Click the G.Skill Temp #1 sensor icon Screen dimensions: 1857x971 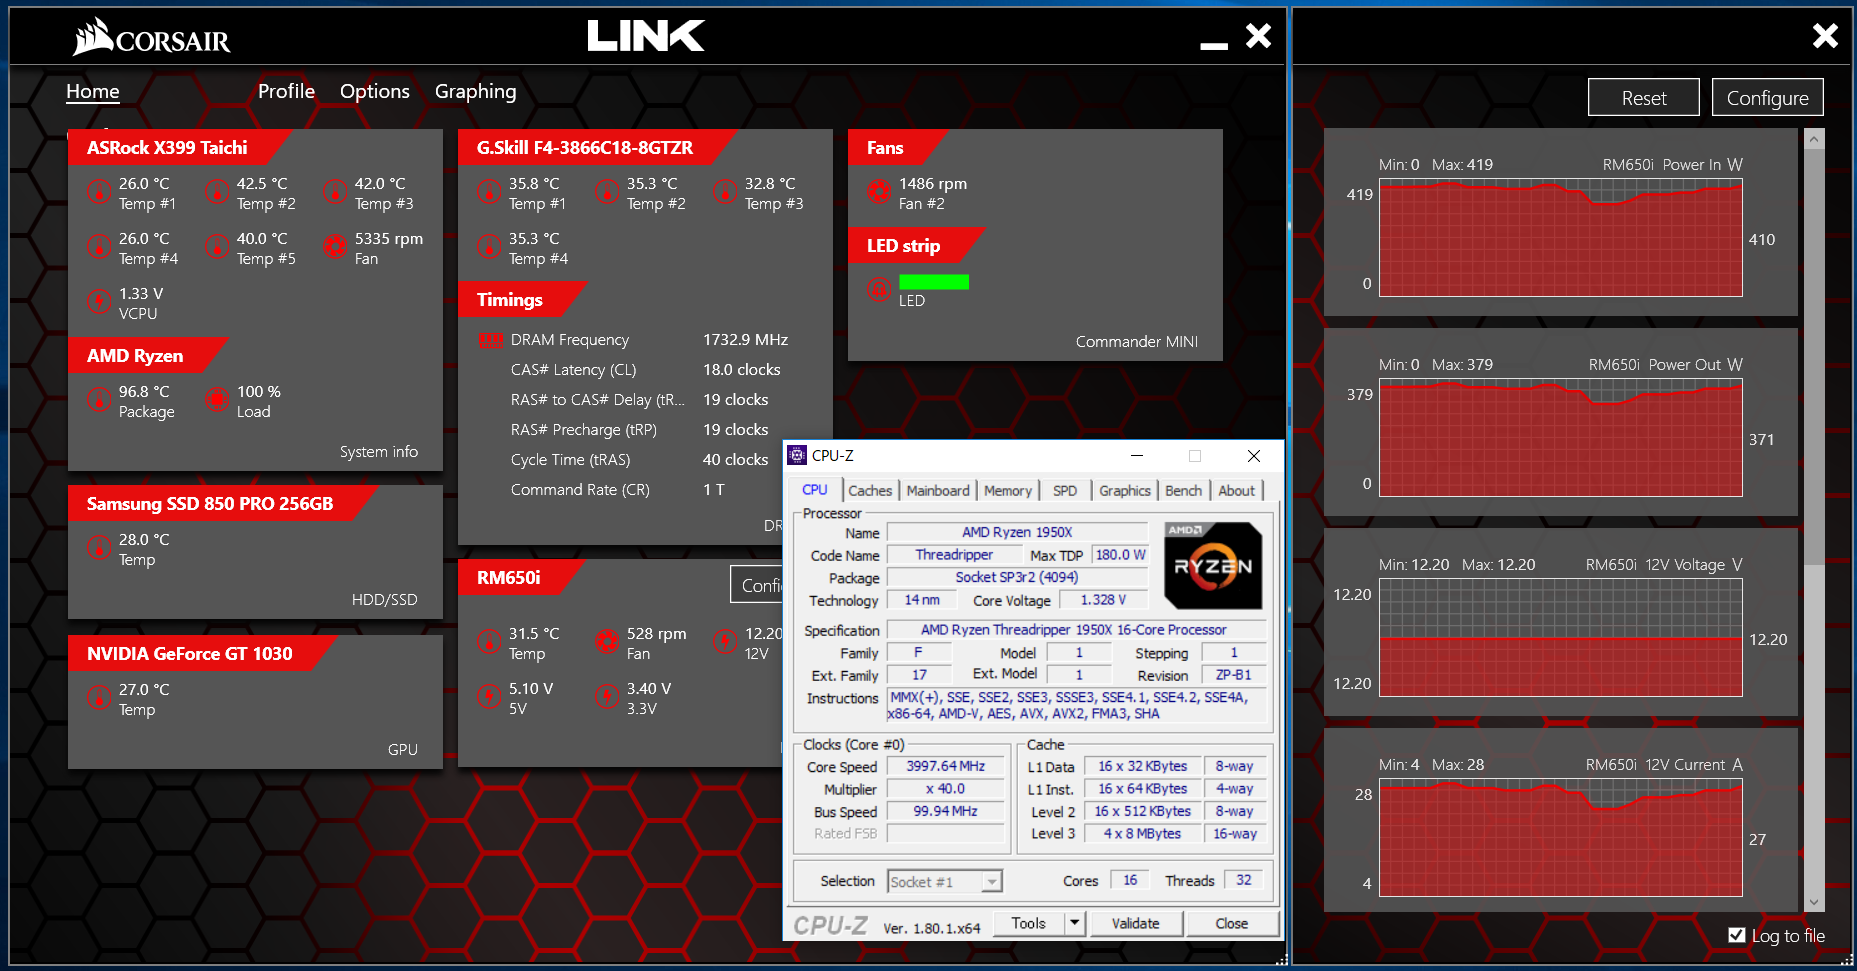tap(489, 191)
